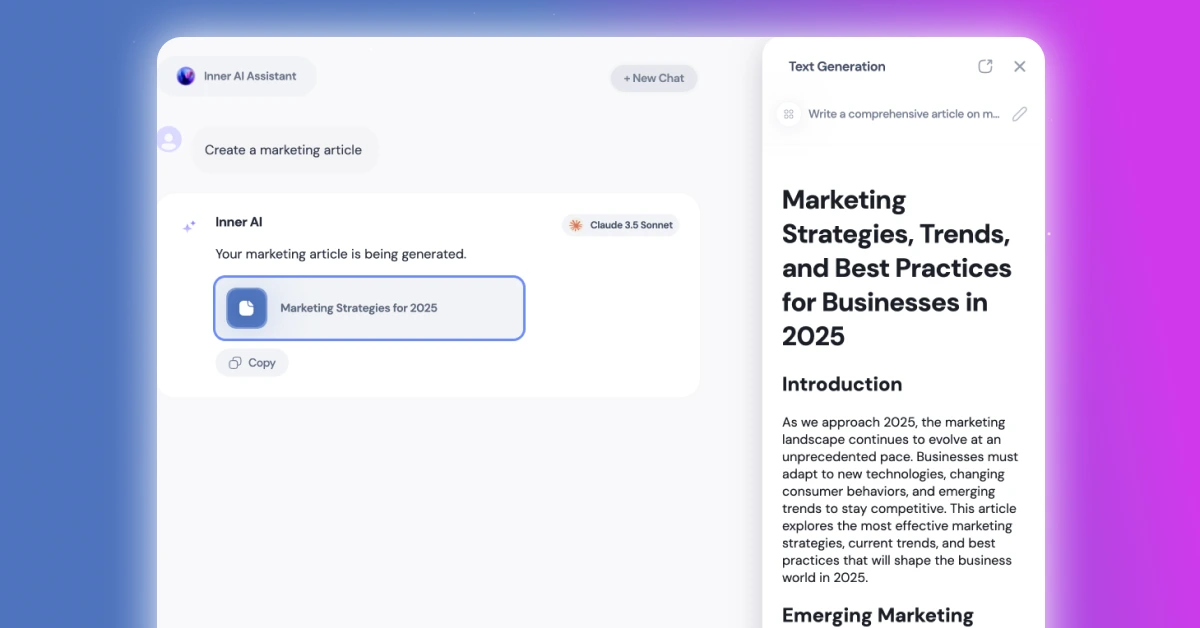Image resolution: width=1200 pixels, height=628 pixels.
Task: Click the 'Write a comprehensive article' prompt field
Action: tap(904, 114)
